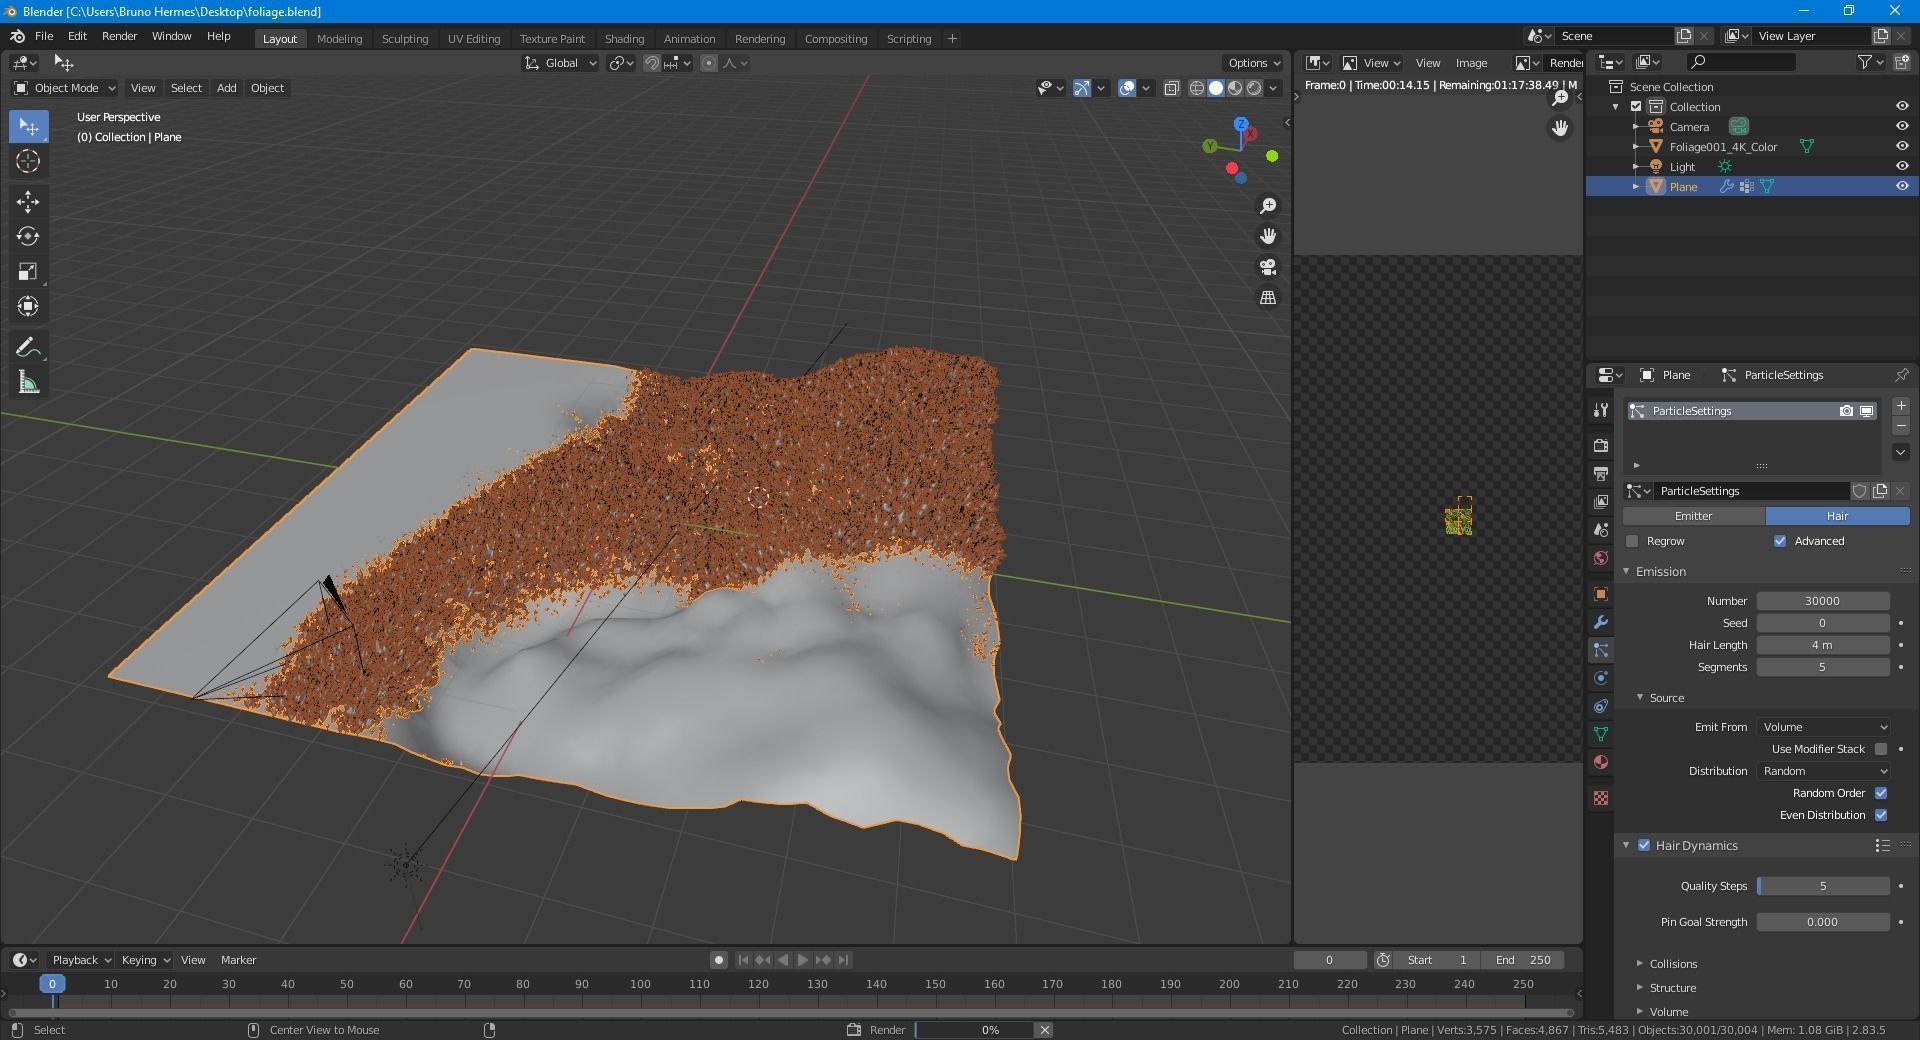Hide the Camera object in outliner
The width and height of the screenshot is (1920, 1040).
pos(1902,126)
